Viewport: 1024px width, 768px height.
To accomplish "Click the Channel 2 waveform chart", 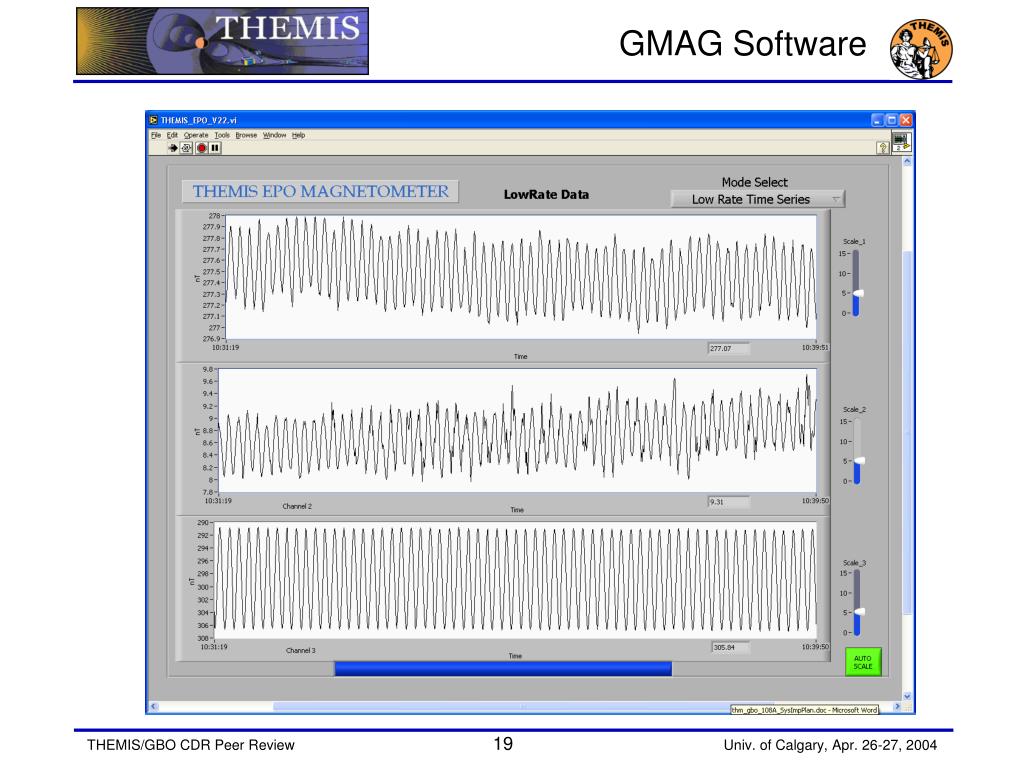I will (517, 430).
